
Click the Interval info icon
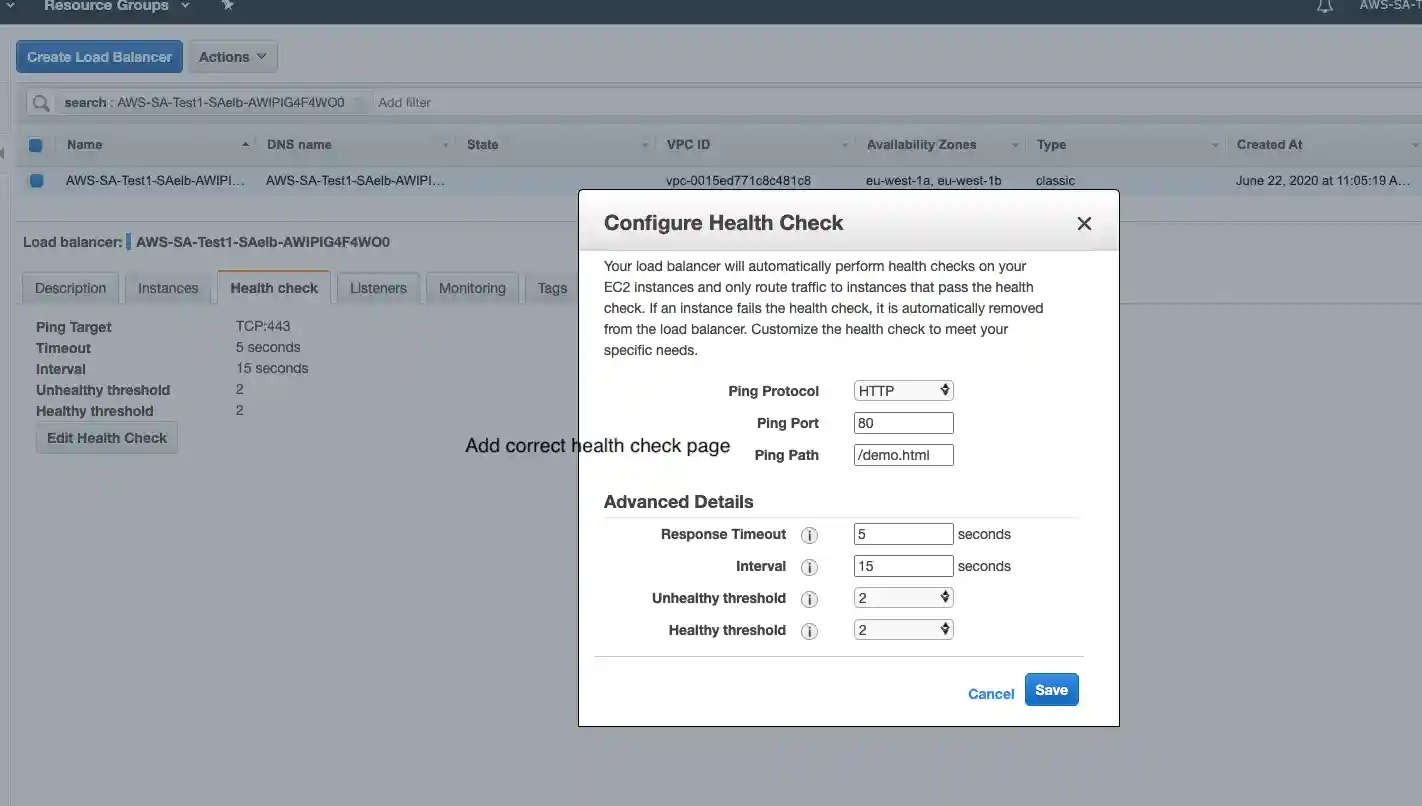pyautogui.click(x=810, y=567)
